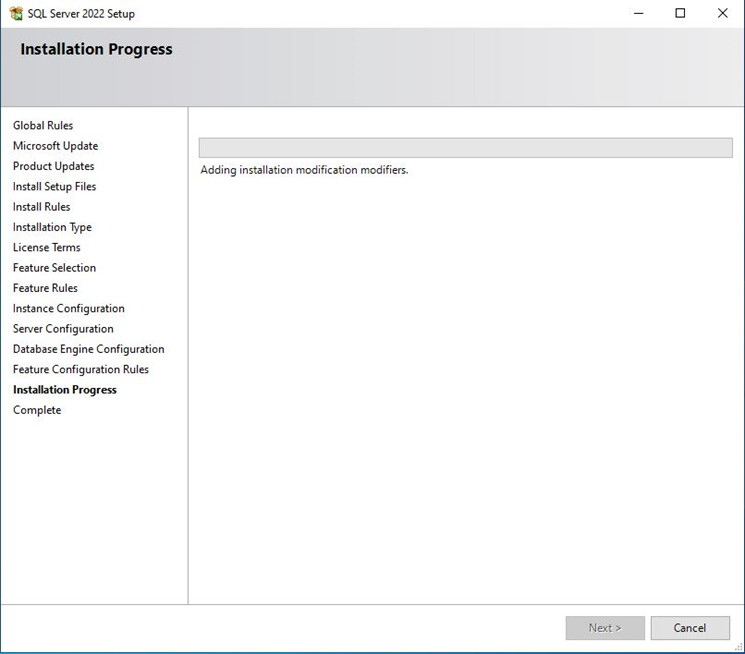The height and width of the screenshot is (654, 745).
Task: Select Feature Rules step
Action: 45,288
